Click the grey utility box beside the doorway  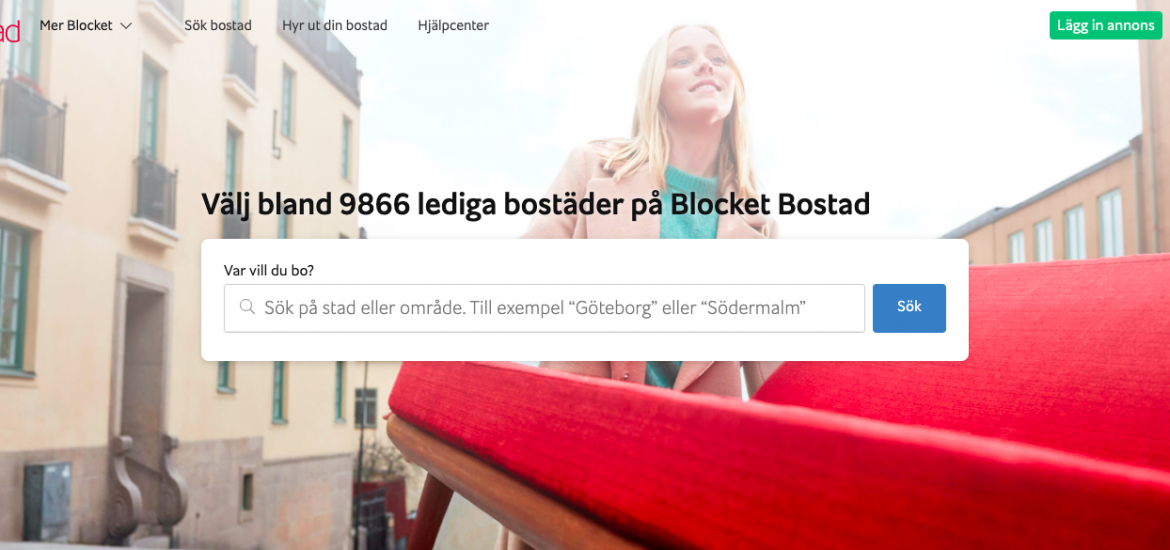click(47, 491)
